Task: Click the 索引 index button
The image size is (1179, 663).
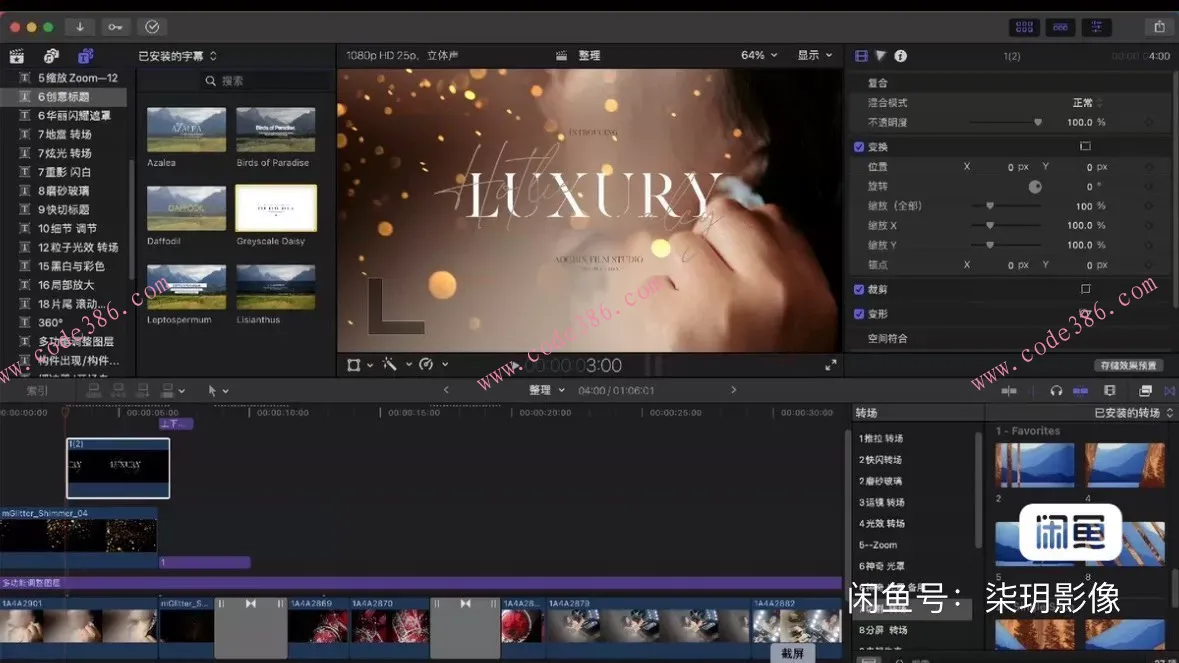Action: [36, 390]
